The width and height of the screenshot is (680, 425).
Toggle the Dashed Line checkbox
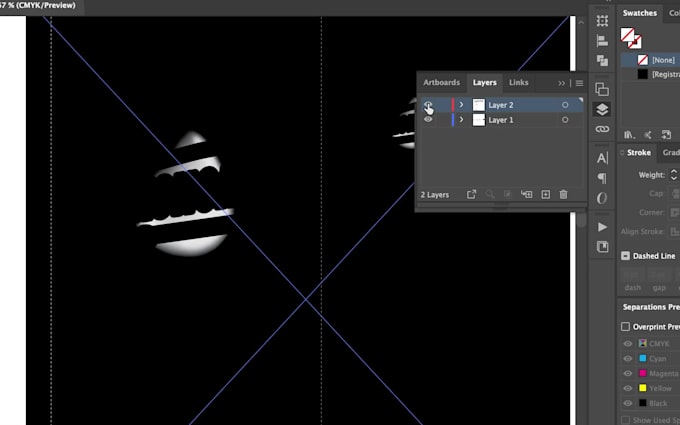coord(625,256)
